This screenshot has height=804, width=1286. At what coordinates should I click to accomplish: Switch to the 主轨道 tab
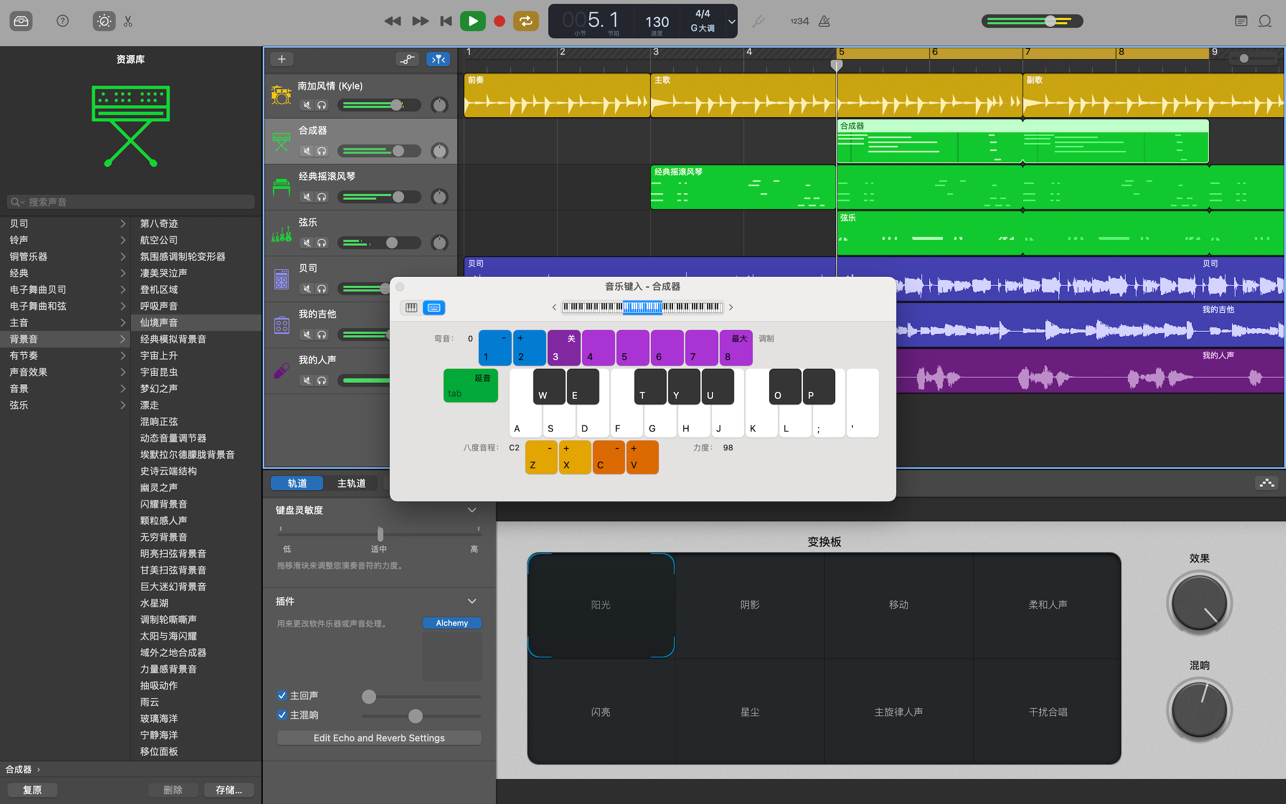click(x=351, y=484)
